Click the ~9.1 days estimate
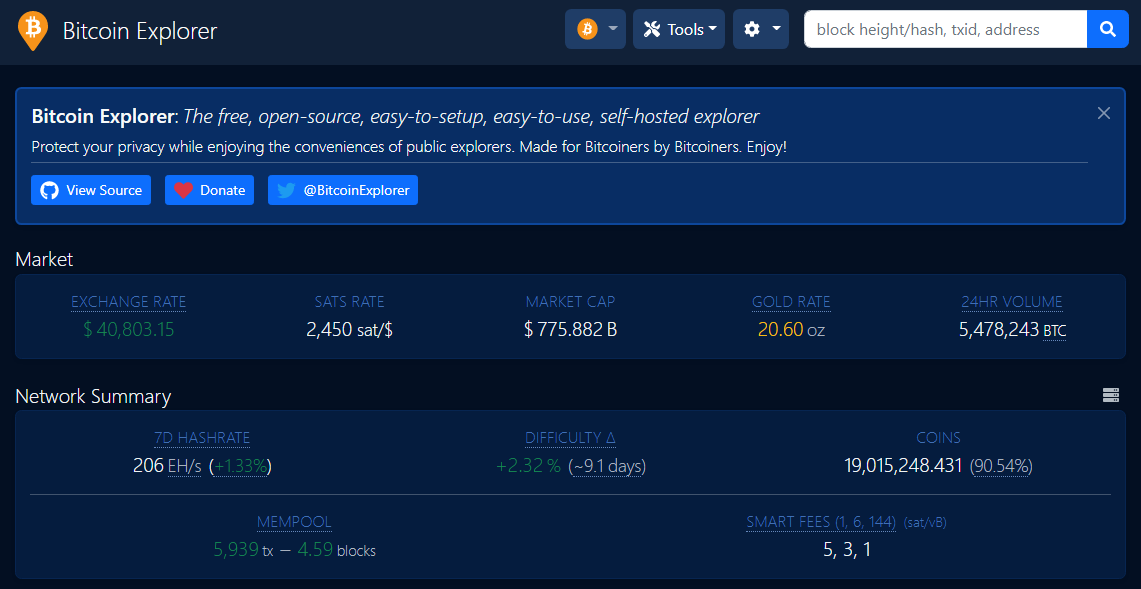The width and height of the screenshot is (1141, 589). click(607, 466)
